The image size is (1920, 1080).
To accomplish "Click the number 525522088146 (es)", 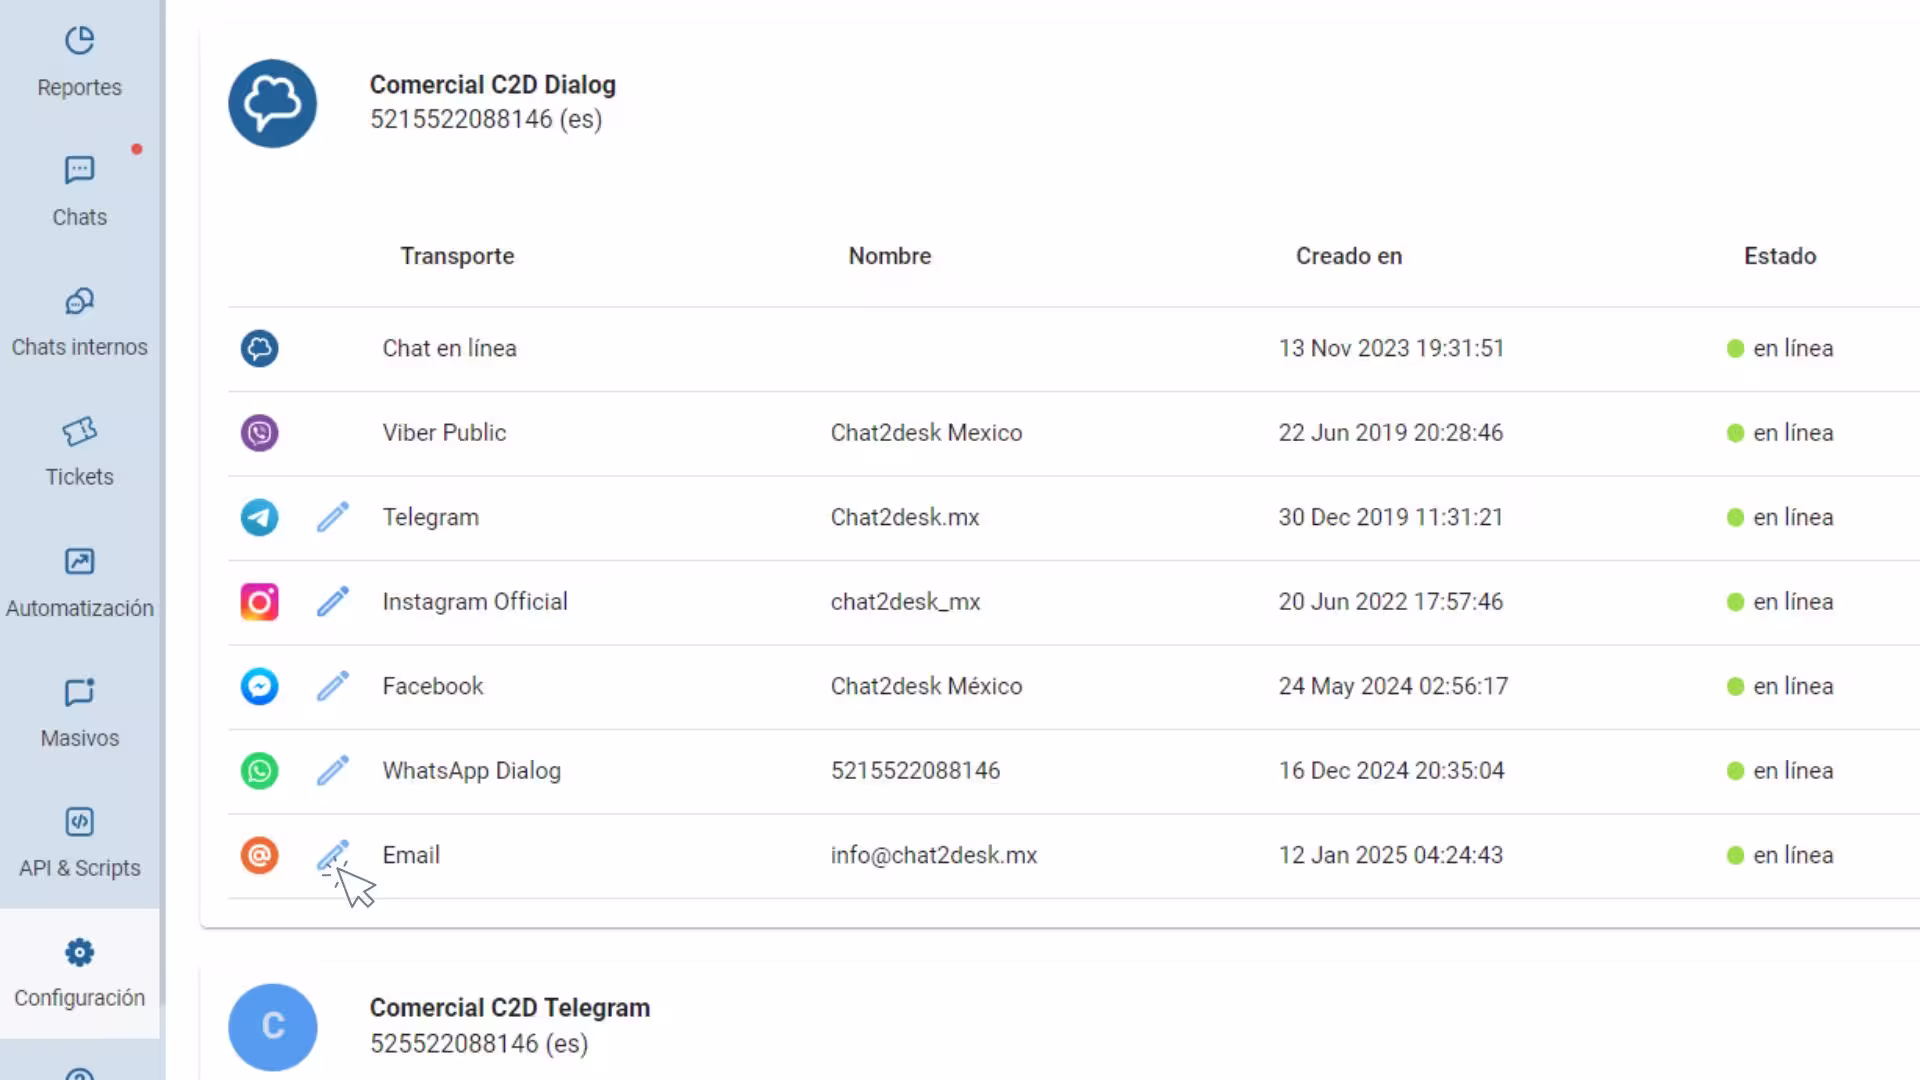I will [479, 1043].
